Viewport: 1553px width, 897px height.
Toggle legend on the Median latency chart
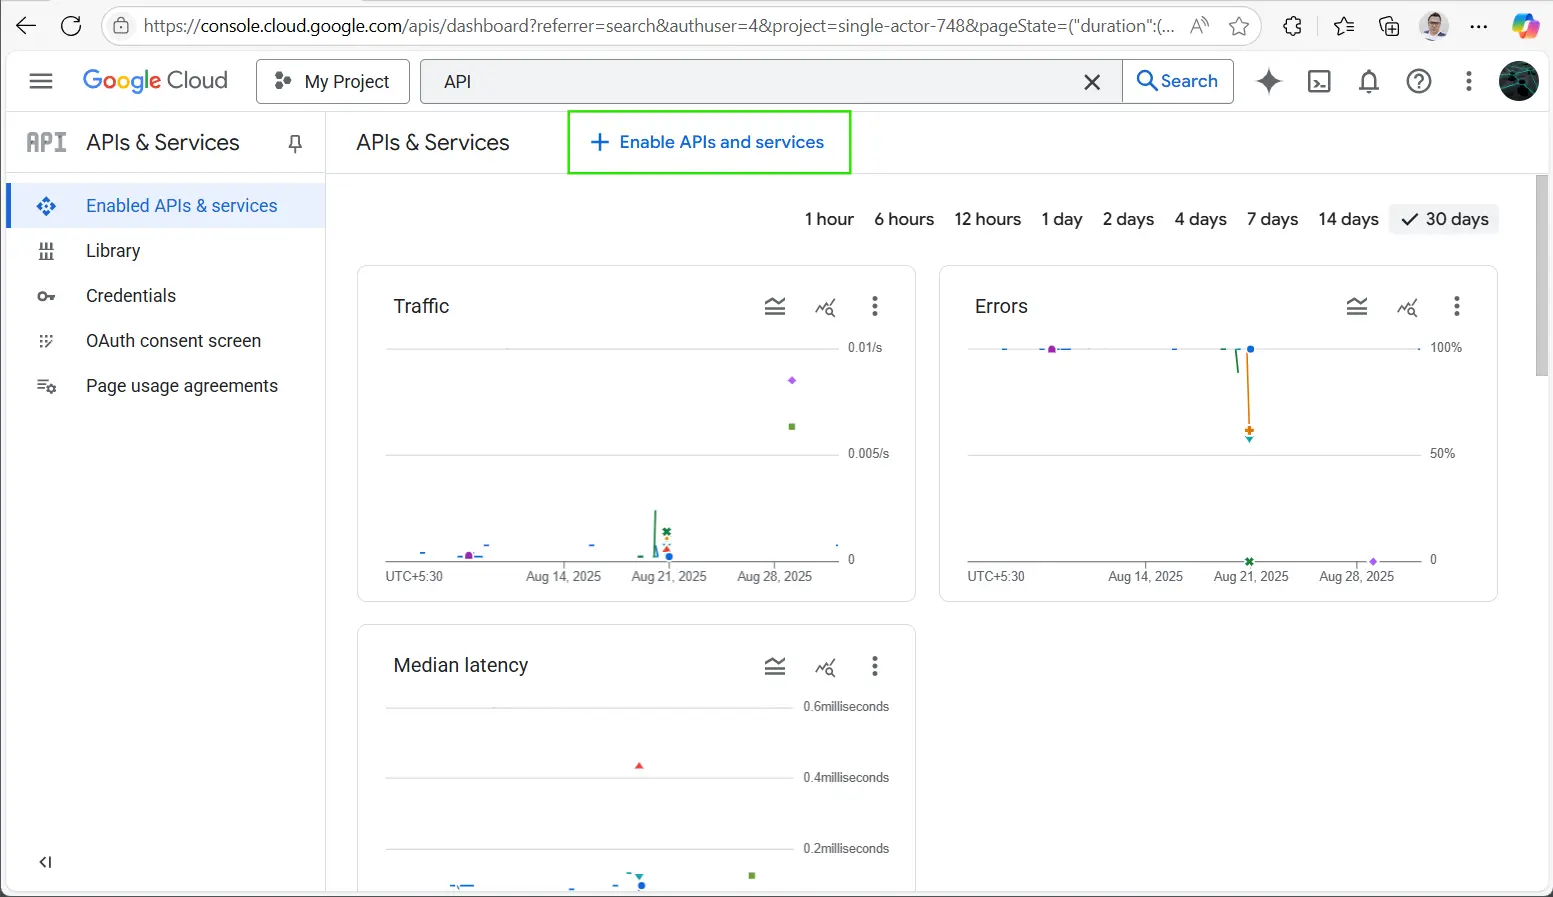[x=775, y=667]
